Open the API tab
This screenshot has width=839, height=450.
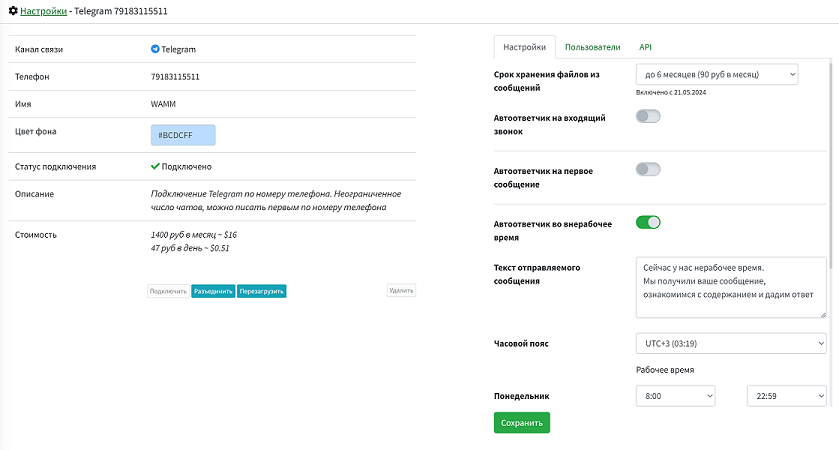tap(645, 47)
